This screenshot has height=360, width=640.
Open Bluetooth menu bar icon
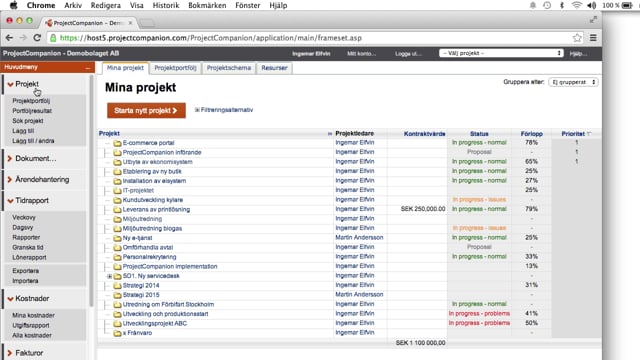point(562,5)
